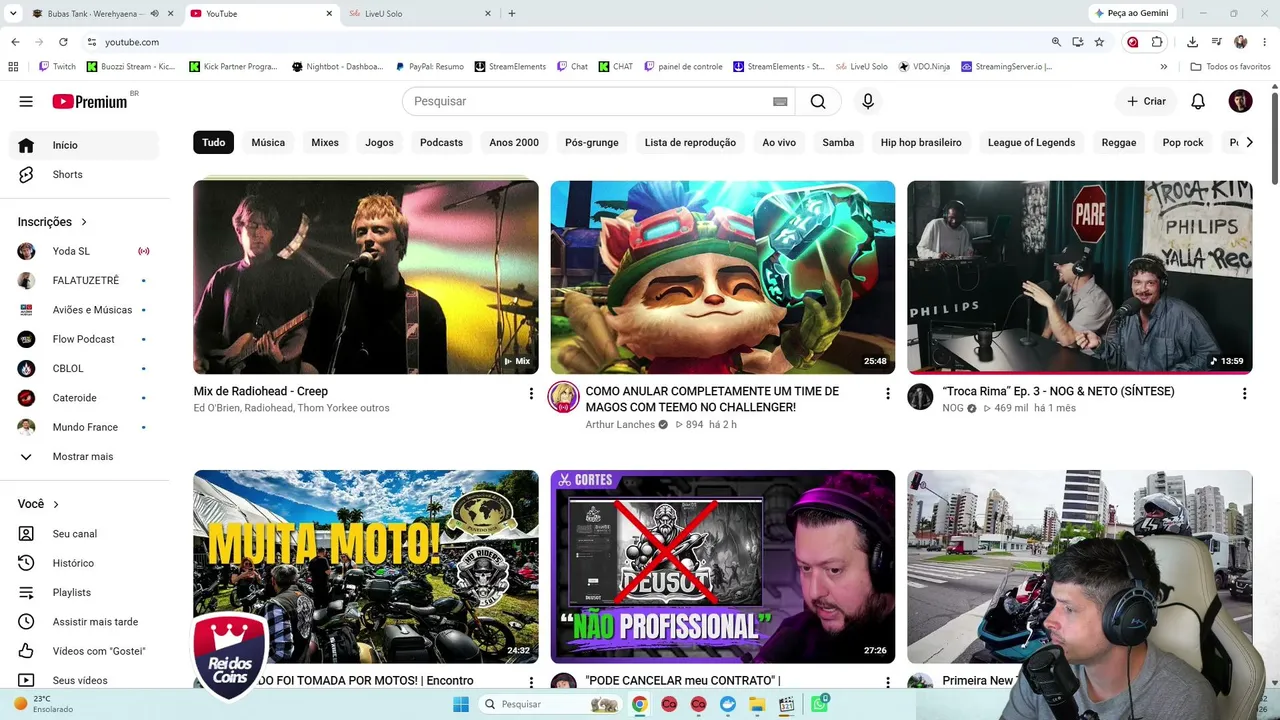Mute audio on the Bubas Tank tab
Image resolution: width=1280 pixels, height=720 pixels.
[x=154, y=14]
